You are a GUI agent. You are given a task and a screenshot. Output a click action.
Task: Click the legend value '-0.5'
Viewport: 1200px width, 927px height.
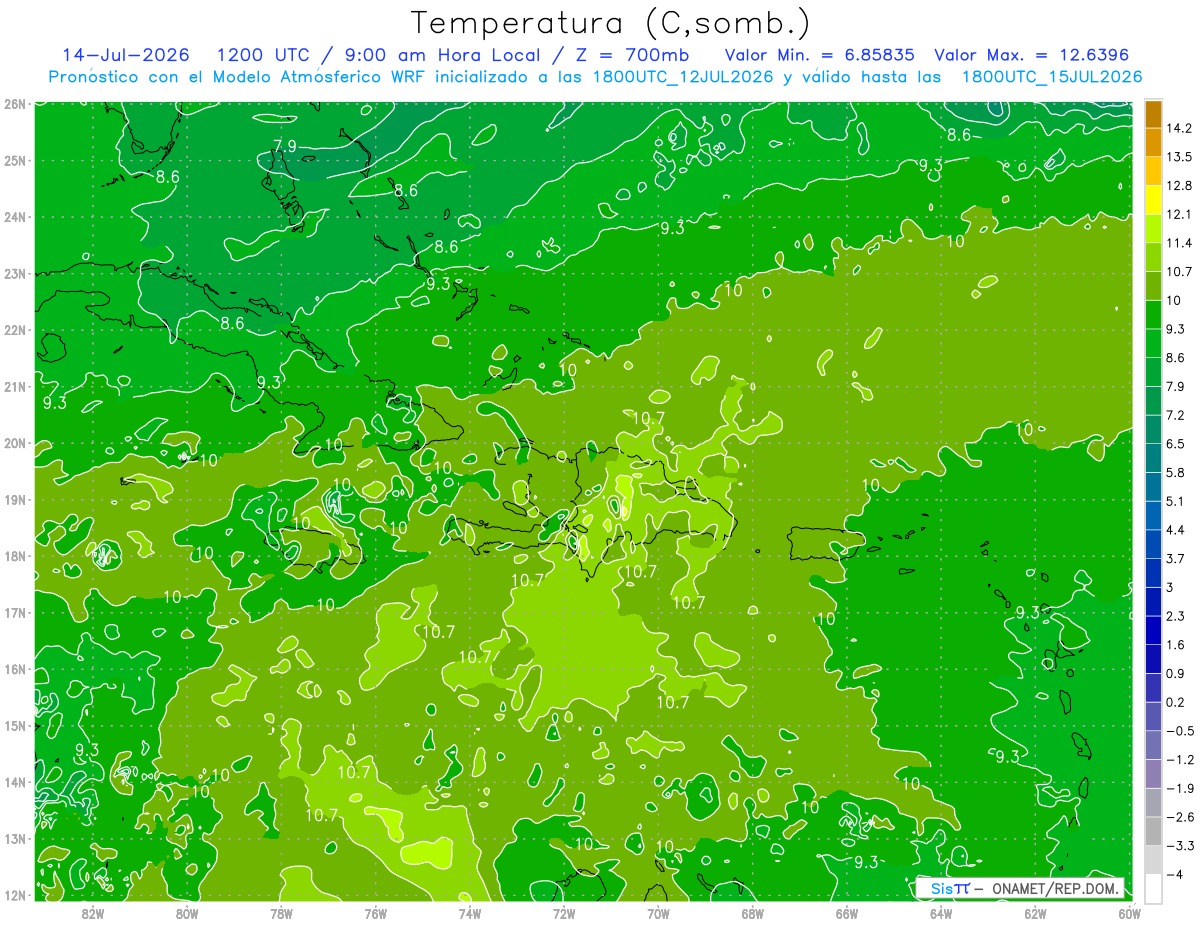[x=1180, y=731]
